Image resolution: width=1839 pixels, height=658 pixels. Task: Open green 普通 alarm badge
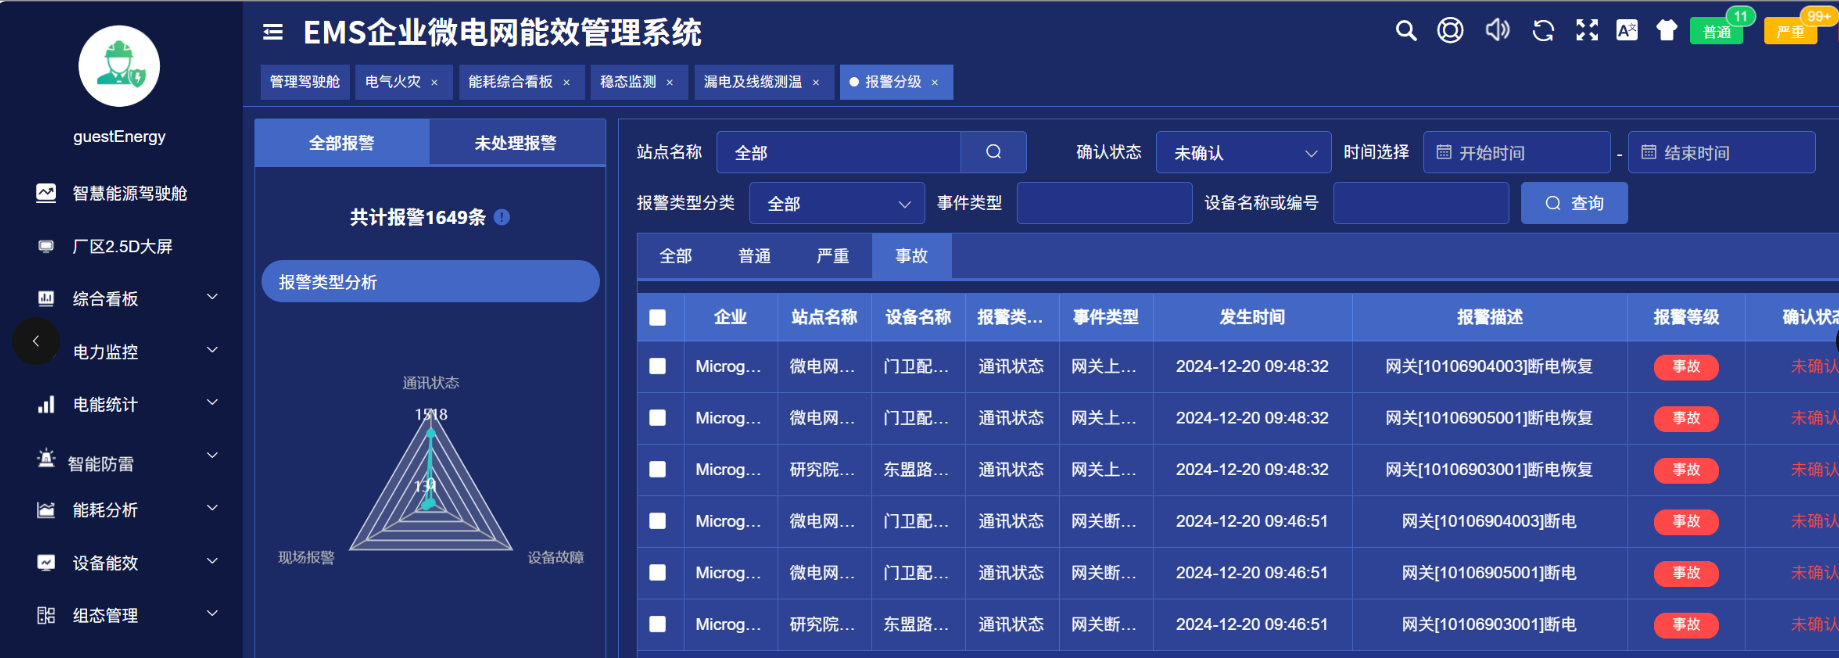1717,31
